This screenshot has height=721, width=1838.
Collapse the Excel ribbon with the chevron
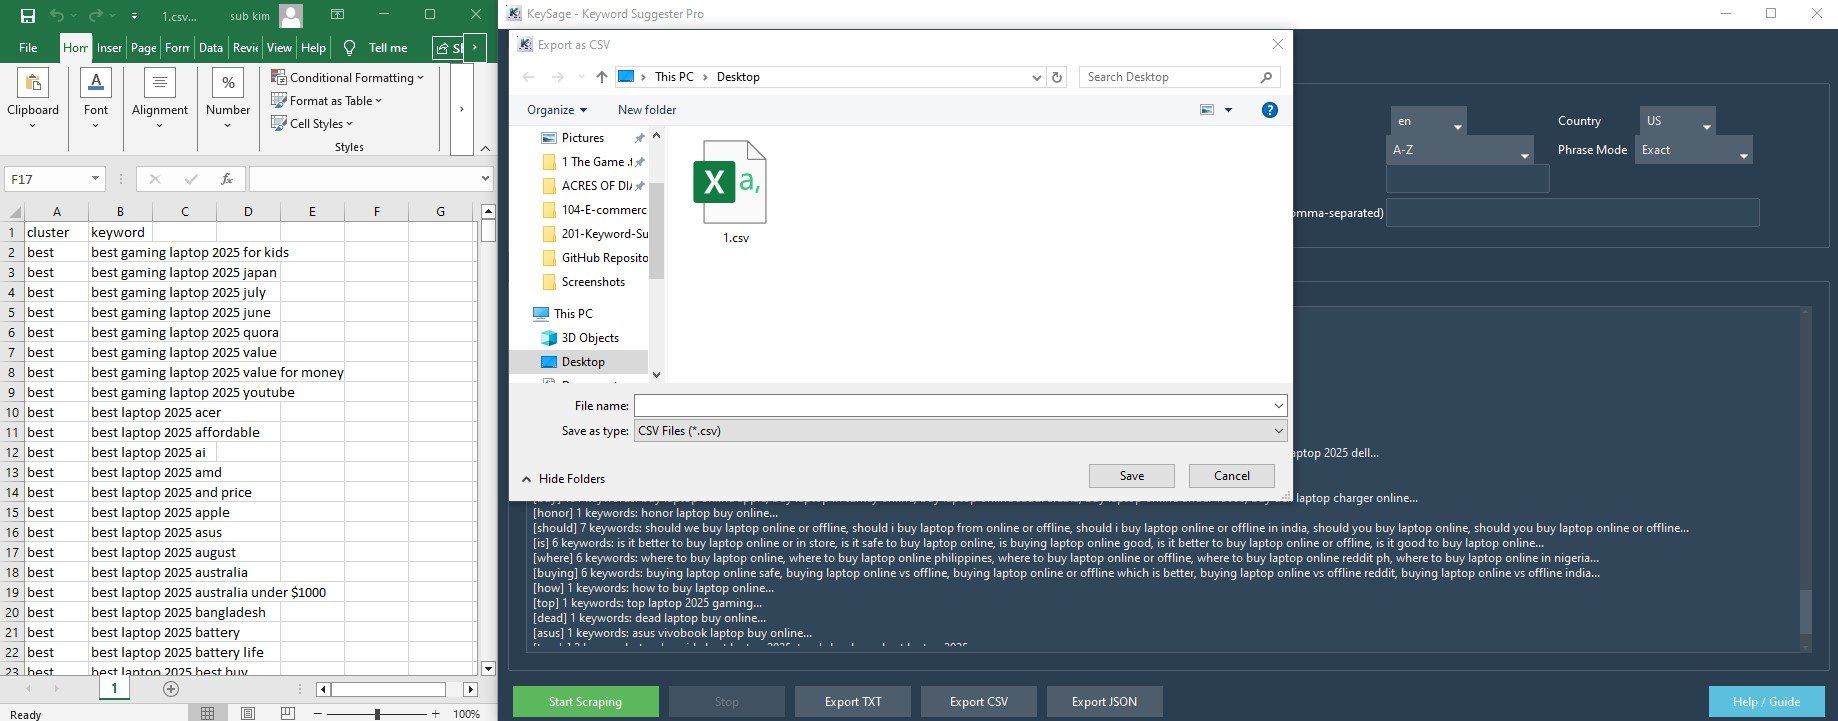[x=485, y=148]
